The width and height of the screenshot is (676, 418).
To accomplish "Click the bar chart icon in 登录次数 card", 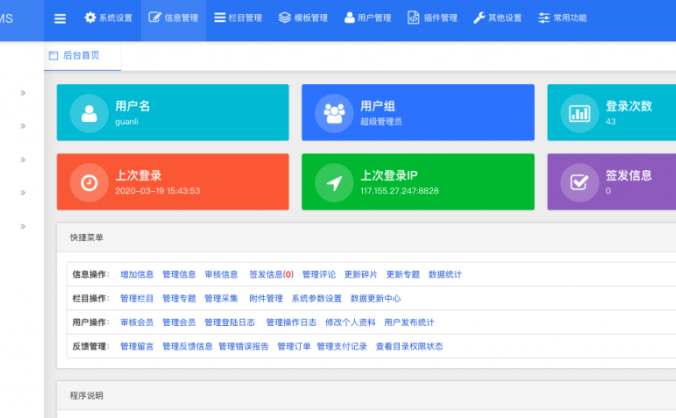I will coord(579,113).
